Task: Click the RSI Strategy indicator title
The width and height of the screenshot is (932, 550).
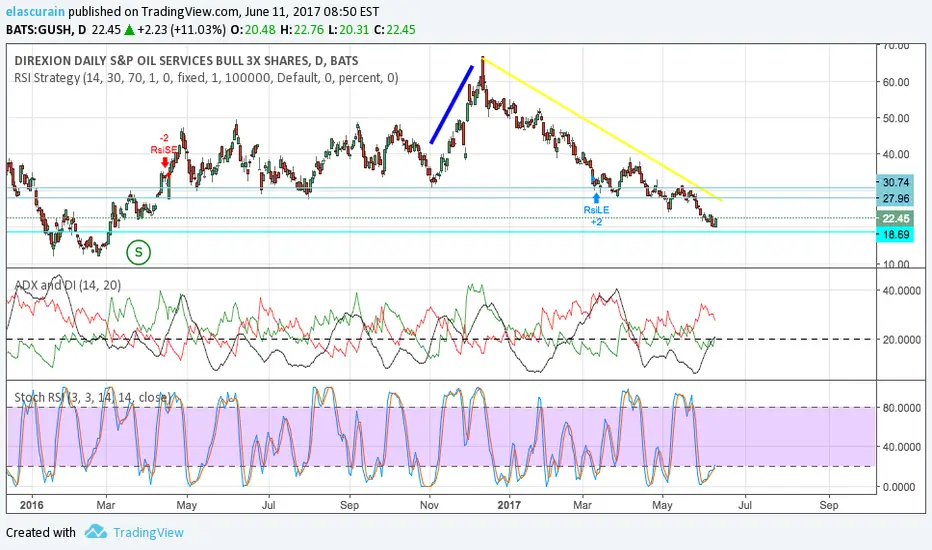Action: 206,78
